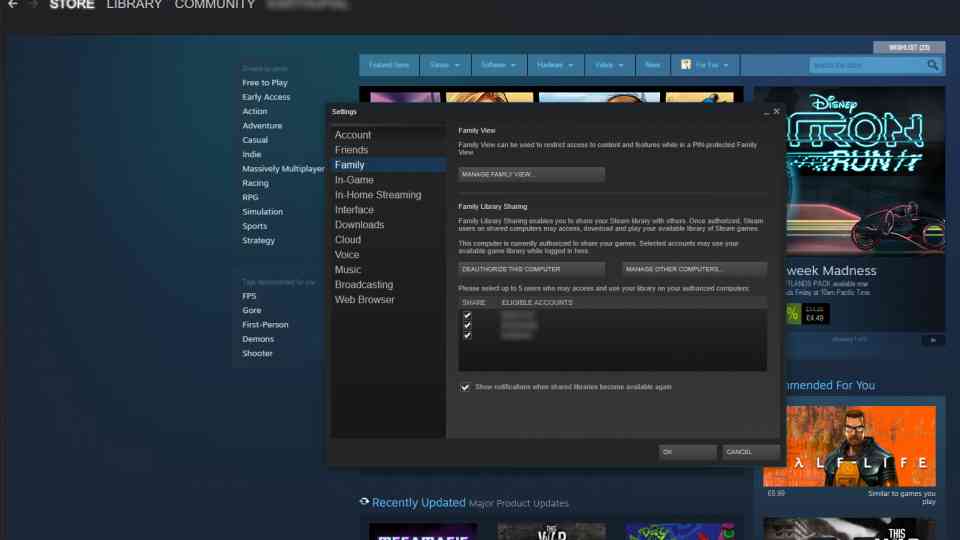Open the Tron Run/r featured banner
960x540 pixels.
point(865,171)
